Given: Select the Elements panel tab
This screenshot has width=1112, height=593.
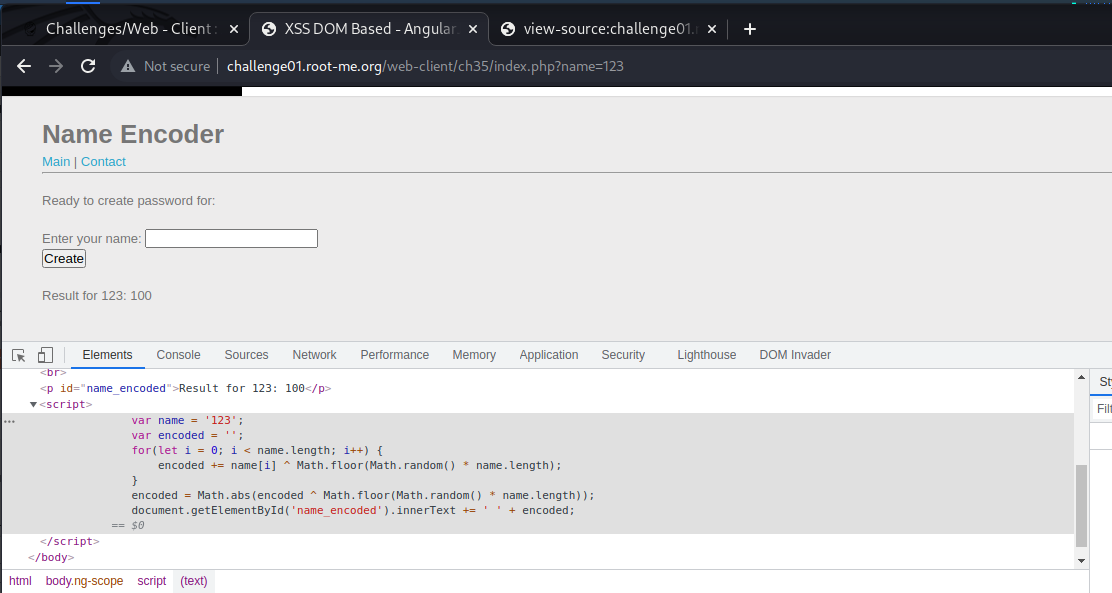Looking at the screenshot, I should pos(107,355).
